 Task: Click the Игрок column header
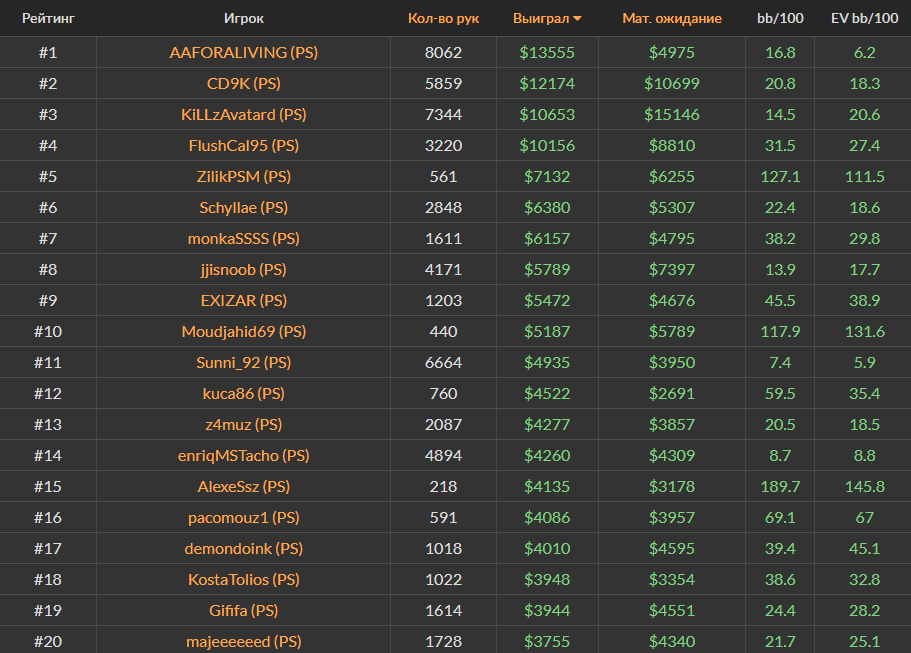(244, 18)
